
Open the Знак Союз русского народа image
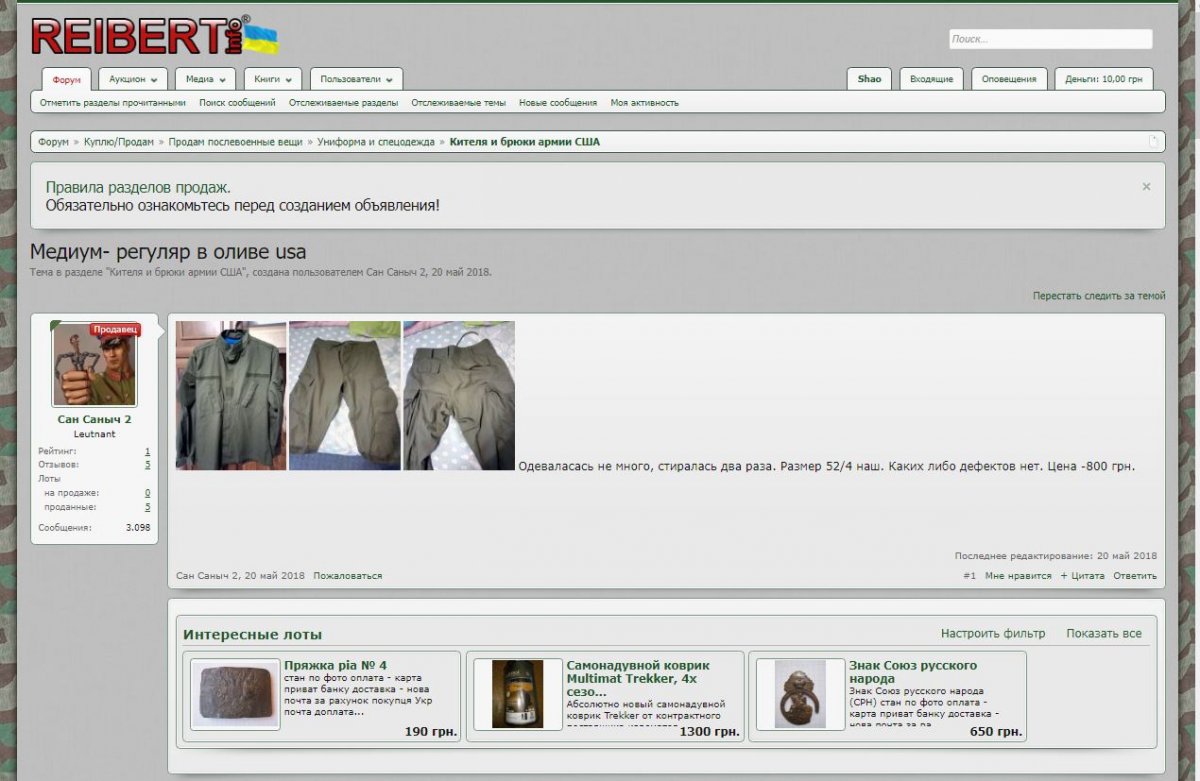[x=800, y=694]
